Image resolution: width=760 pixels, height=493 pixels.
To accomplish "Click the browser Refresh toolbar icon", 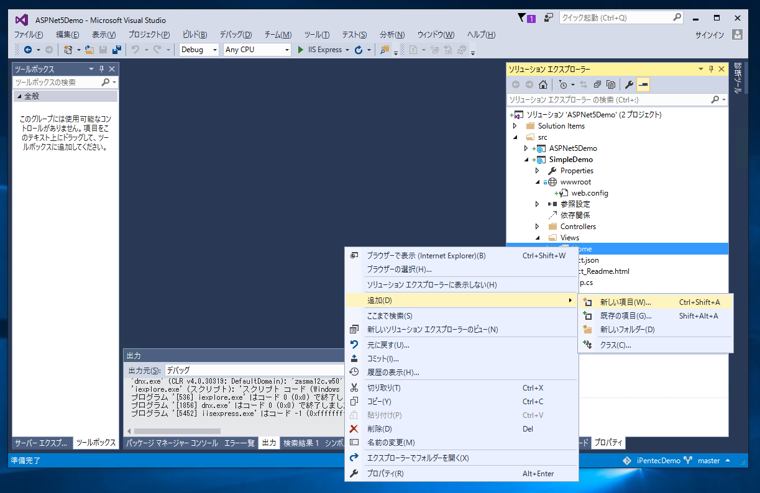I will [x=358, y=49].
